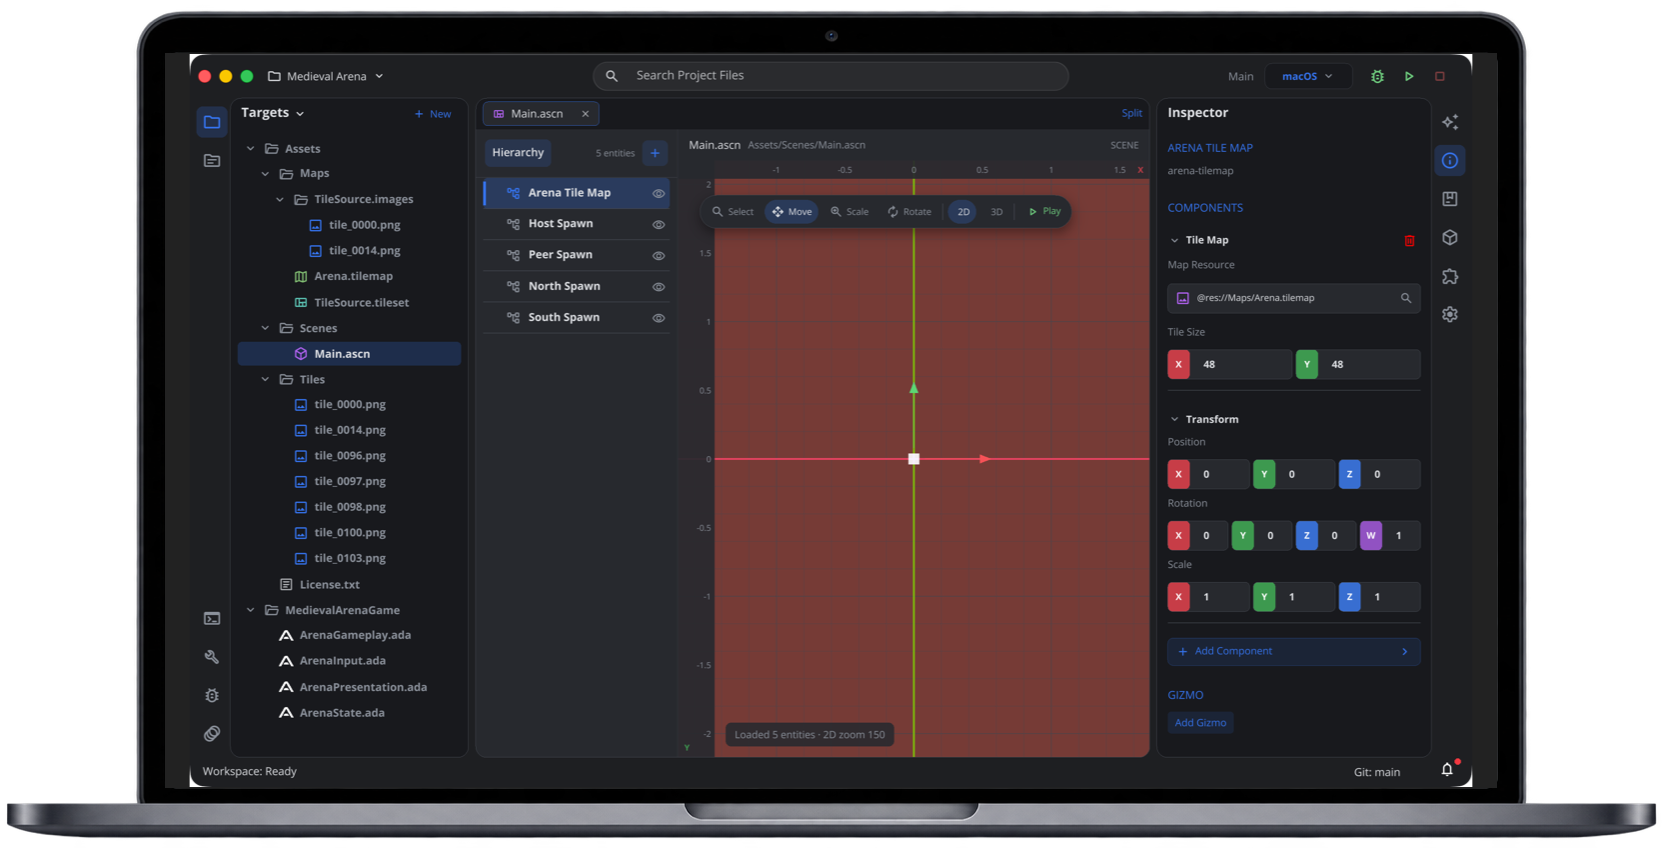1662x848 pixels.
Task: Collapse the Tiles folder
Action: click(x=266, y=380)
